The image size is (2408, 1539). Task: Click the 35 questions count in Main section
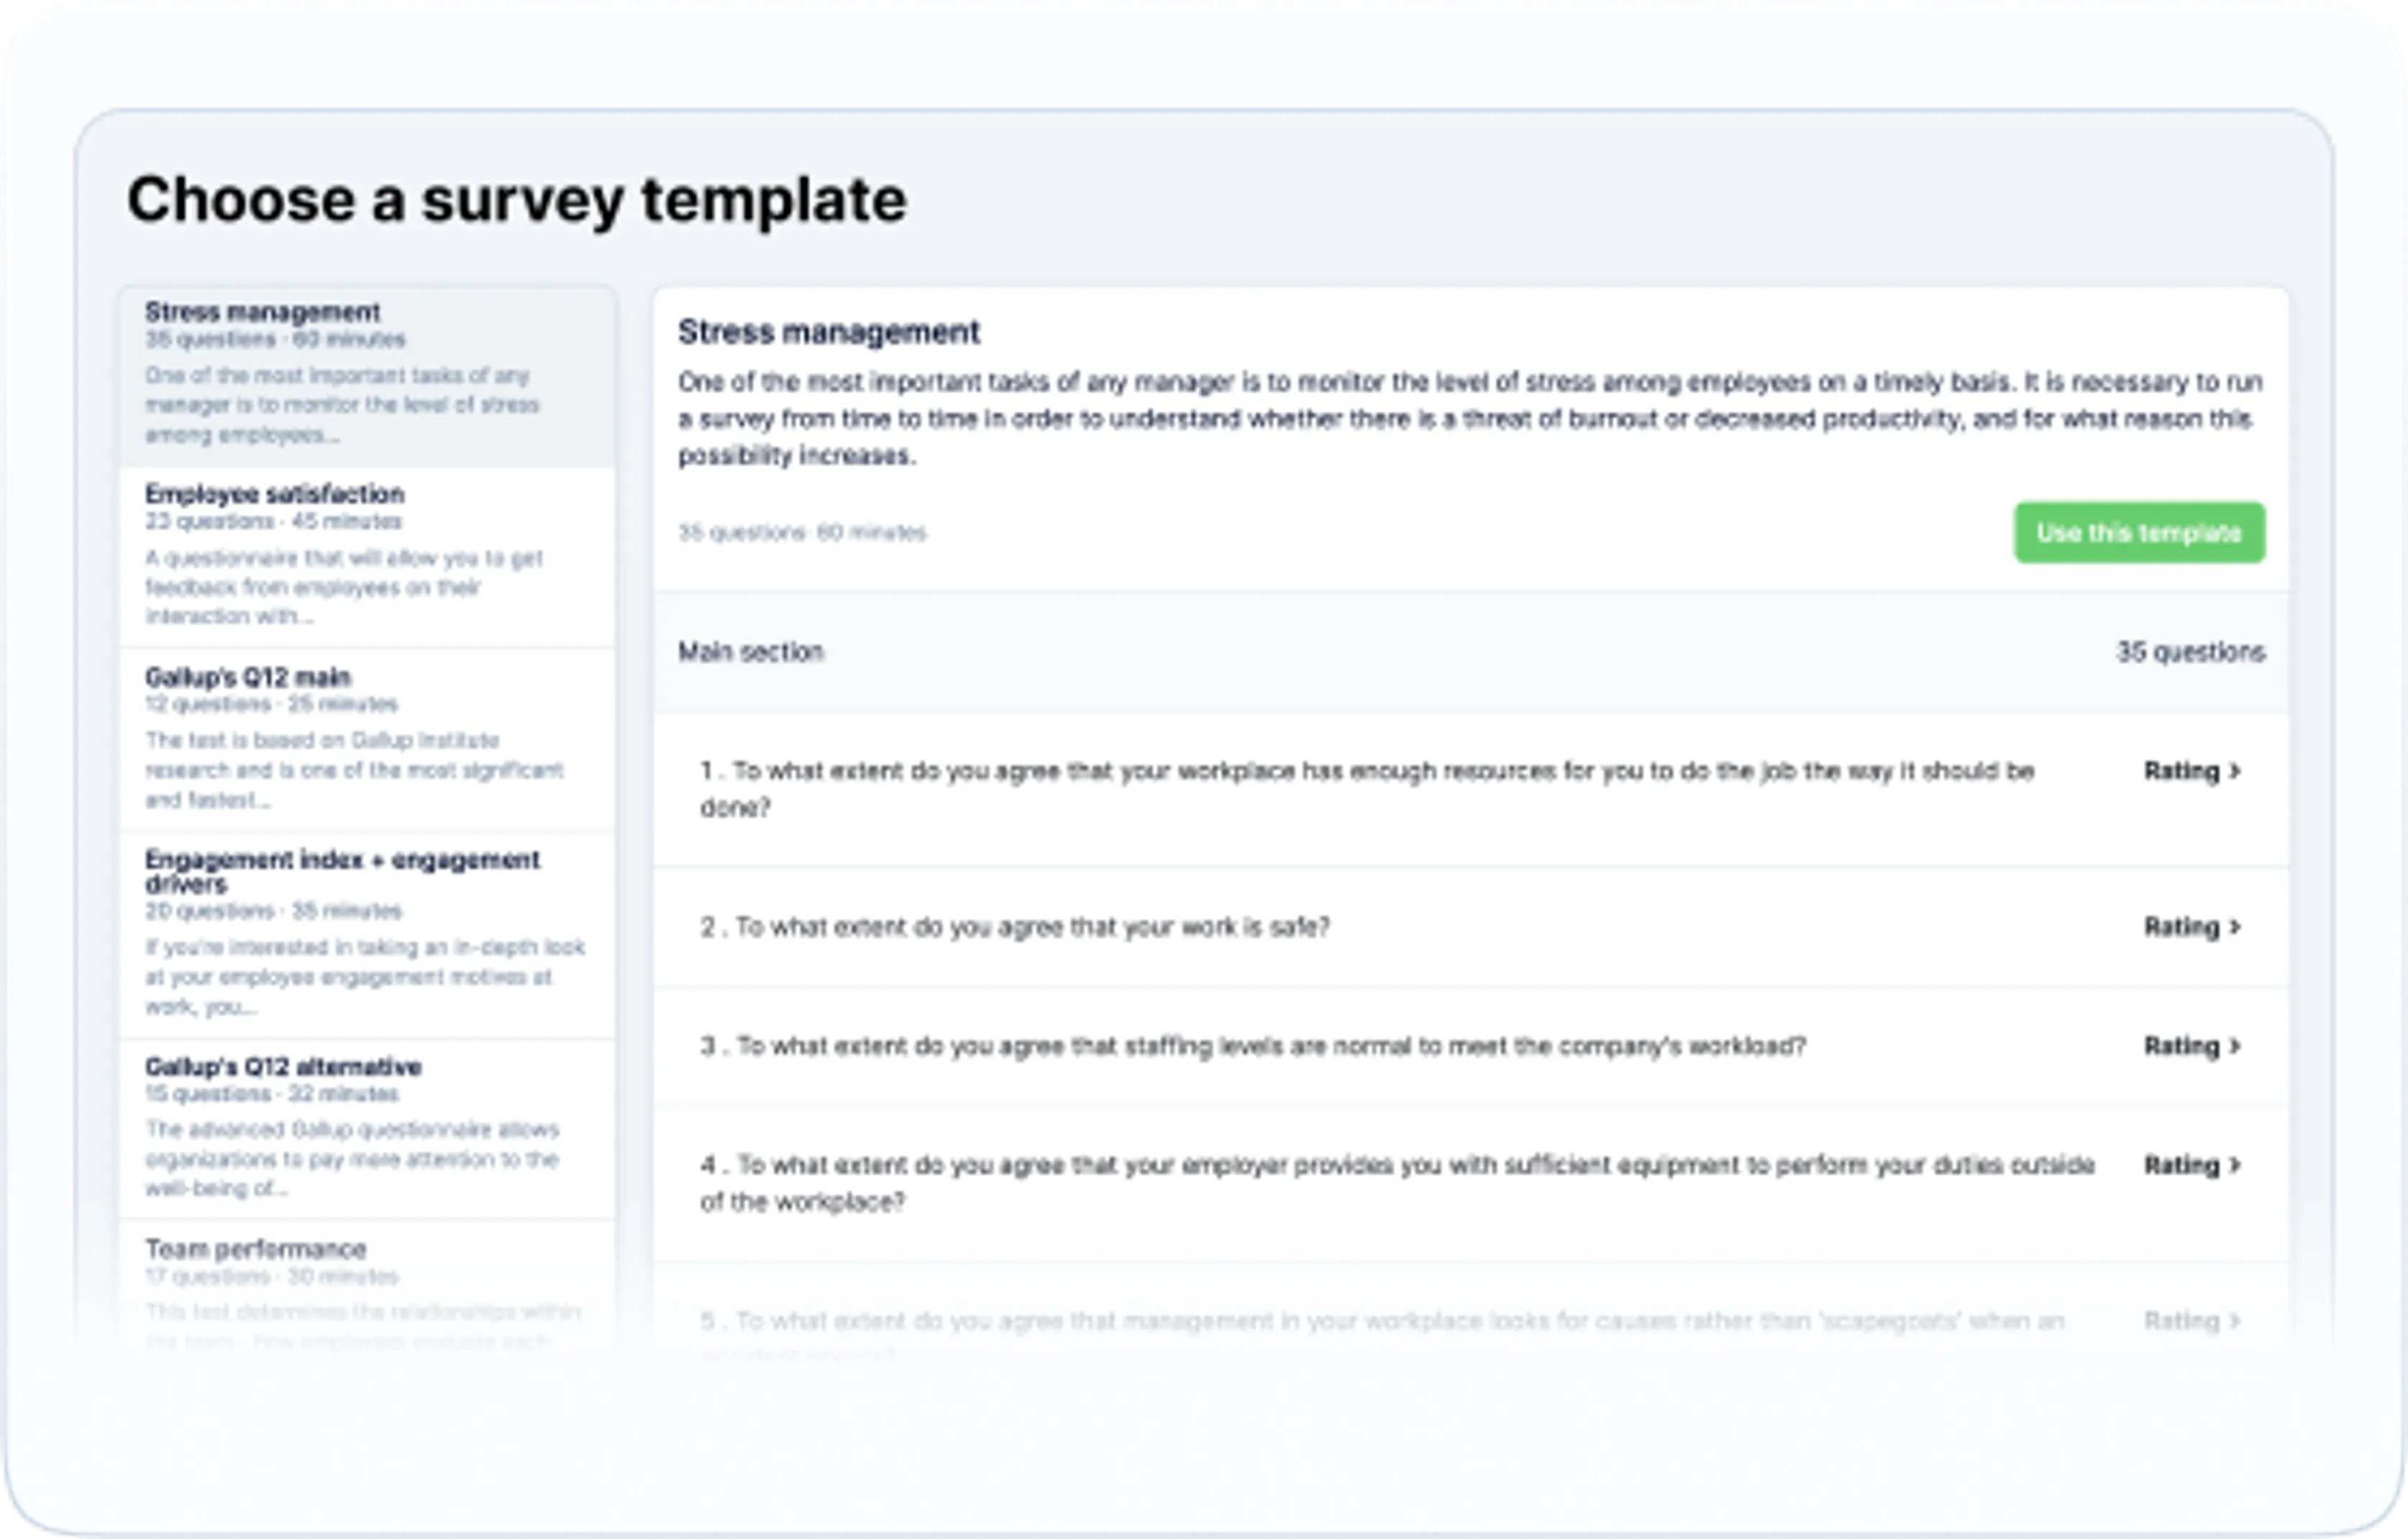click(2189, 652)
